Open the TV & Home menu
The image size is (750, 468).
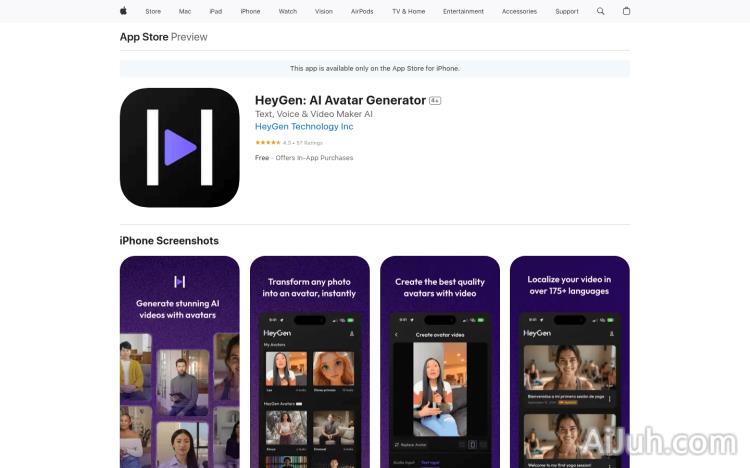[x=408, y=11]
